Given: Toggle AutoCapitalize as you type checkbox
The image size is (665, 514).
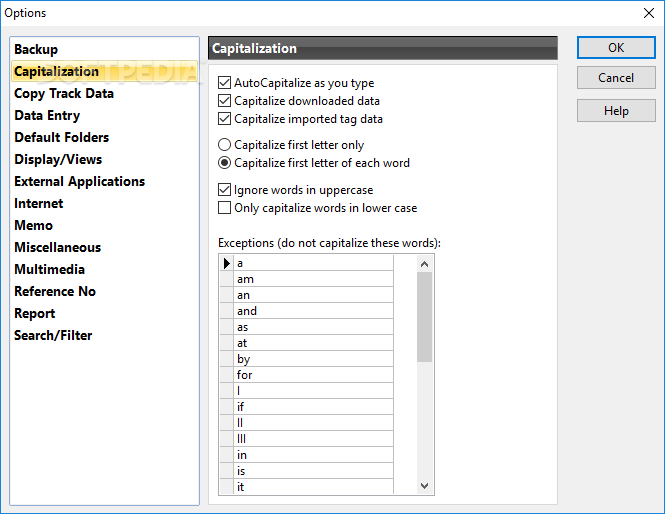Looking at the screenshot, I should pos(225,83).
